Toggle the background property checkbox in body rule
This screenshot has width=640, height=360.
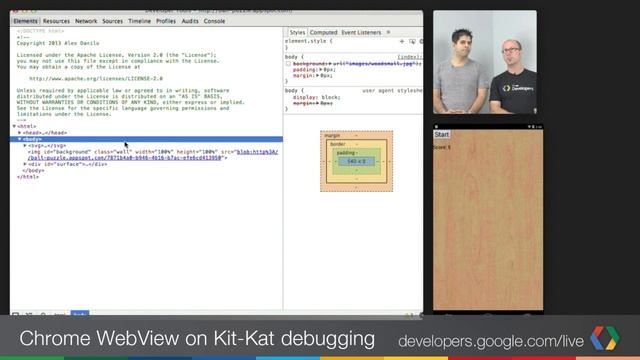click(x=288, y=64)
